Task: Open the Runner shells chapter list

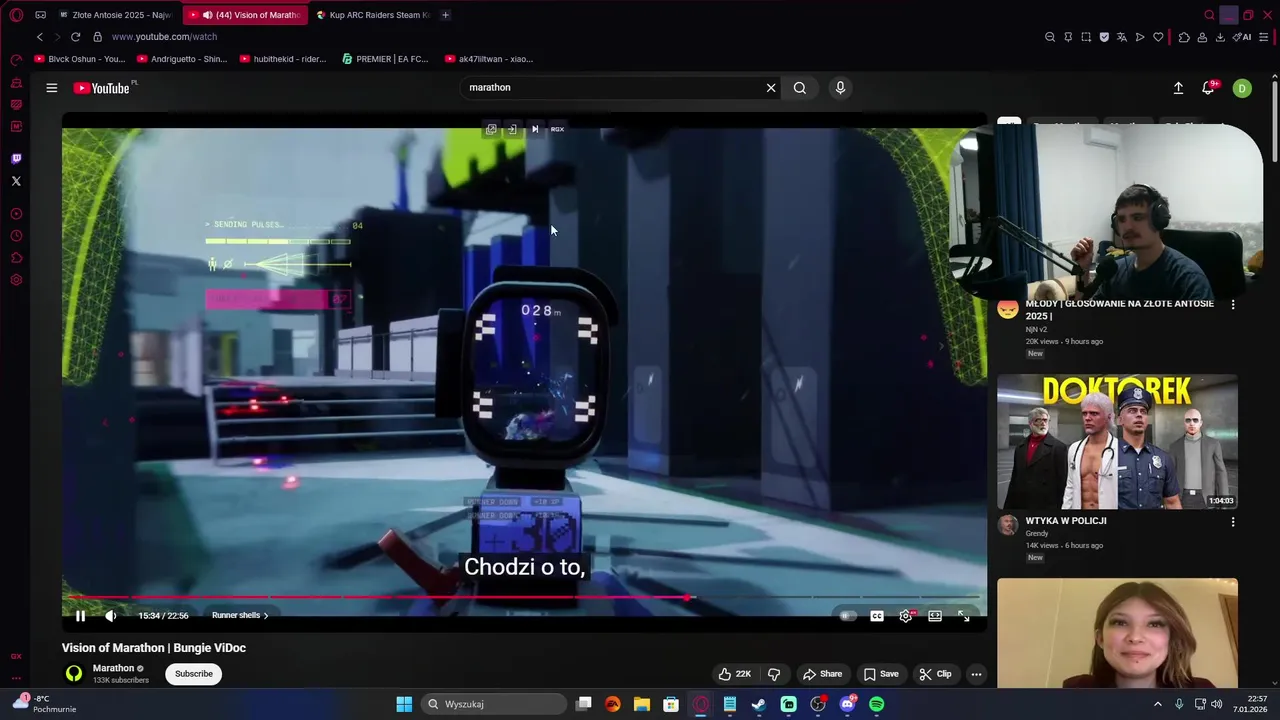Action: (240, 616)
